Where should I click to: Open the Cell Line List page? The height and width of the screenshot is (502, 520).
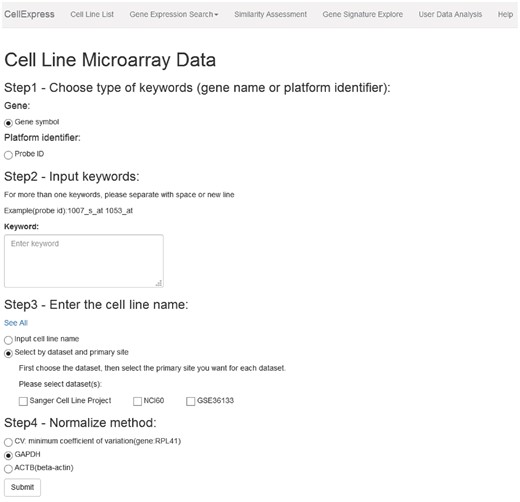point(92,14)
